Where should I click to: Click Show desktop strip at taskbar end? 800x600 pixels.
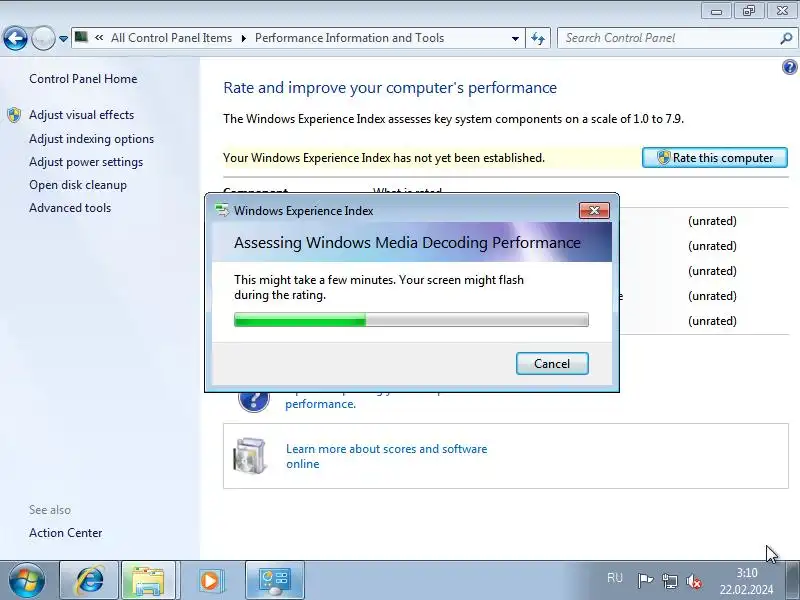click(792, 581)
